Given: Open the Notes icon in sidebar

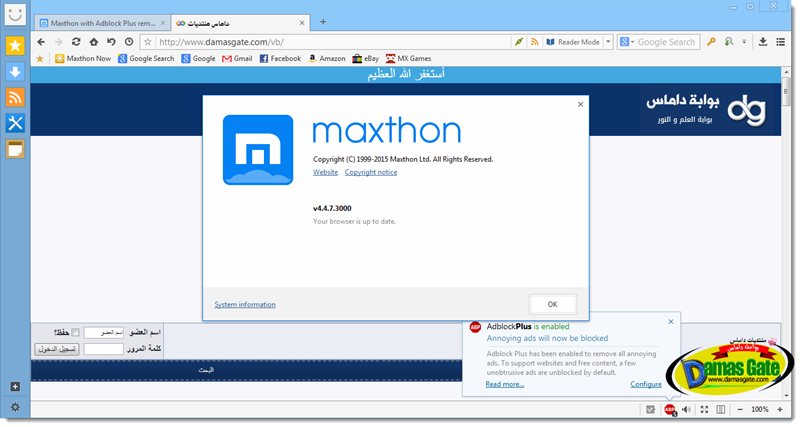Looking at the screenshot, I should pyautogui.click(x=15, y=149).
